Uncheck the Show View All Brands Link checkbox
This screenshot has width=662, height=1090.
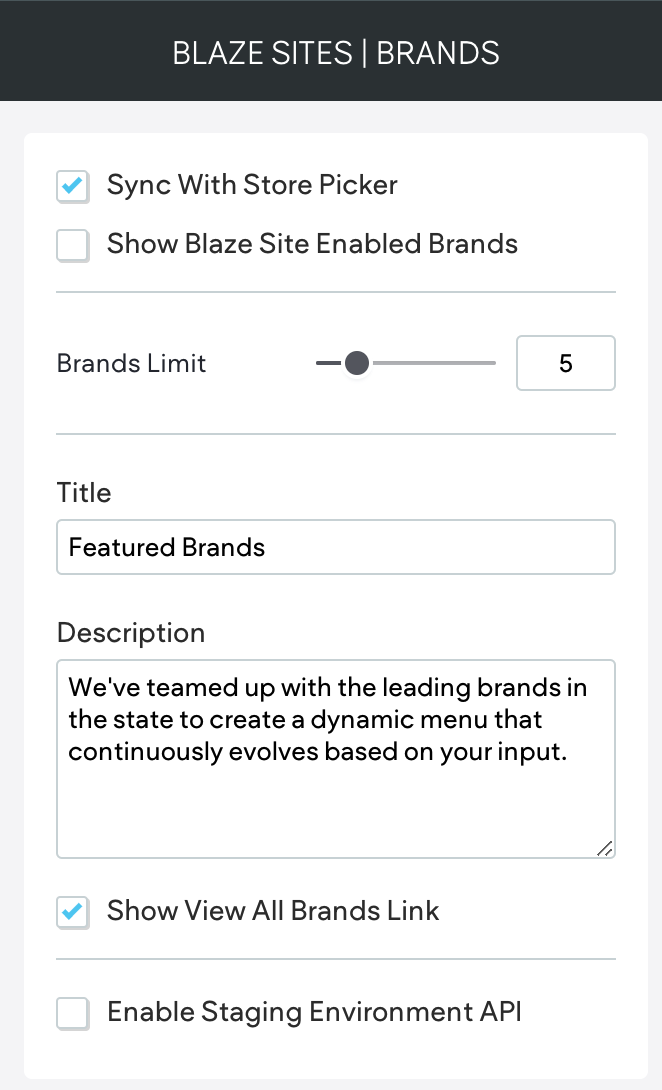tap(73, 912)
